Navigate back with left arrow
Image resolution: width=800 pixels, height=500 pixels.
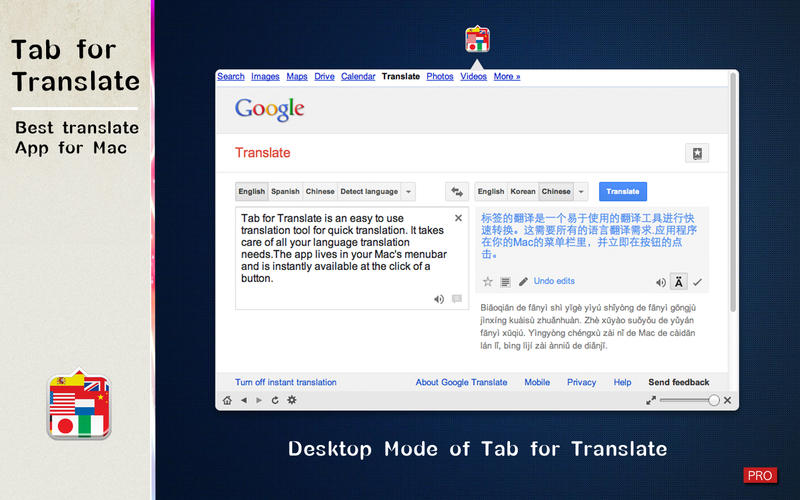click(x=244, y=401)
